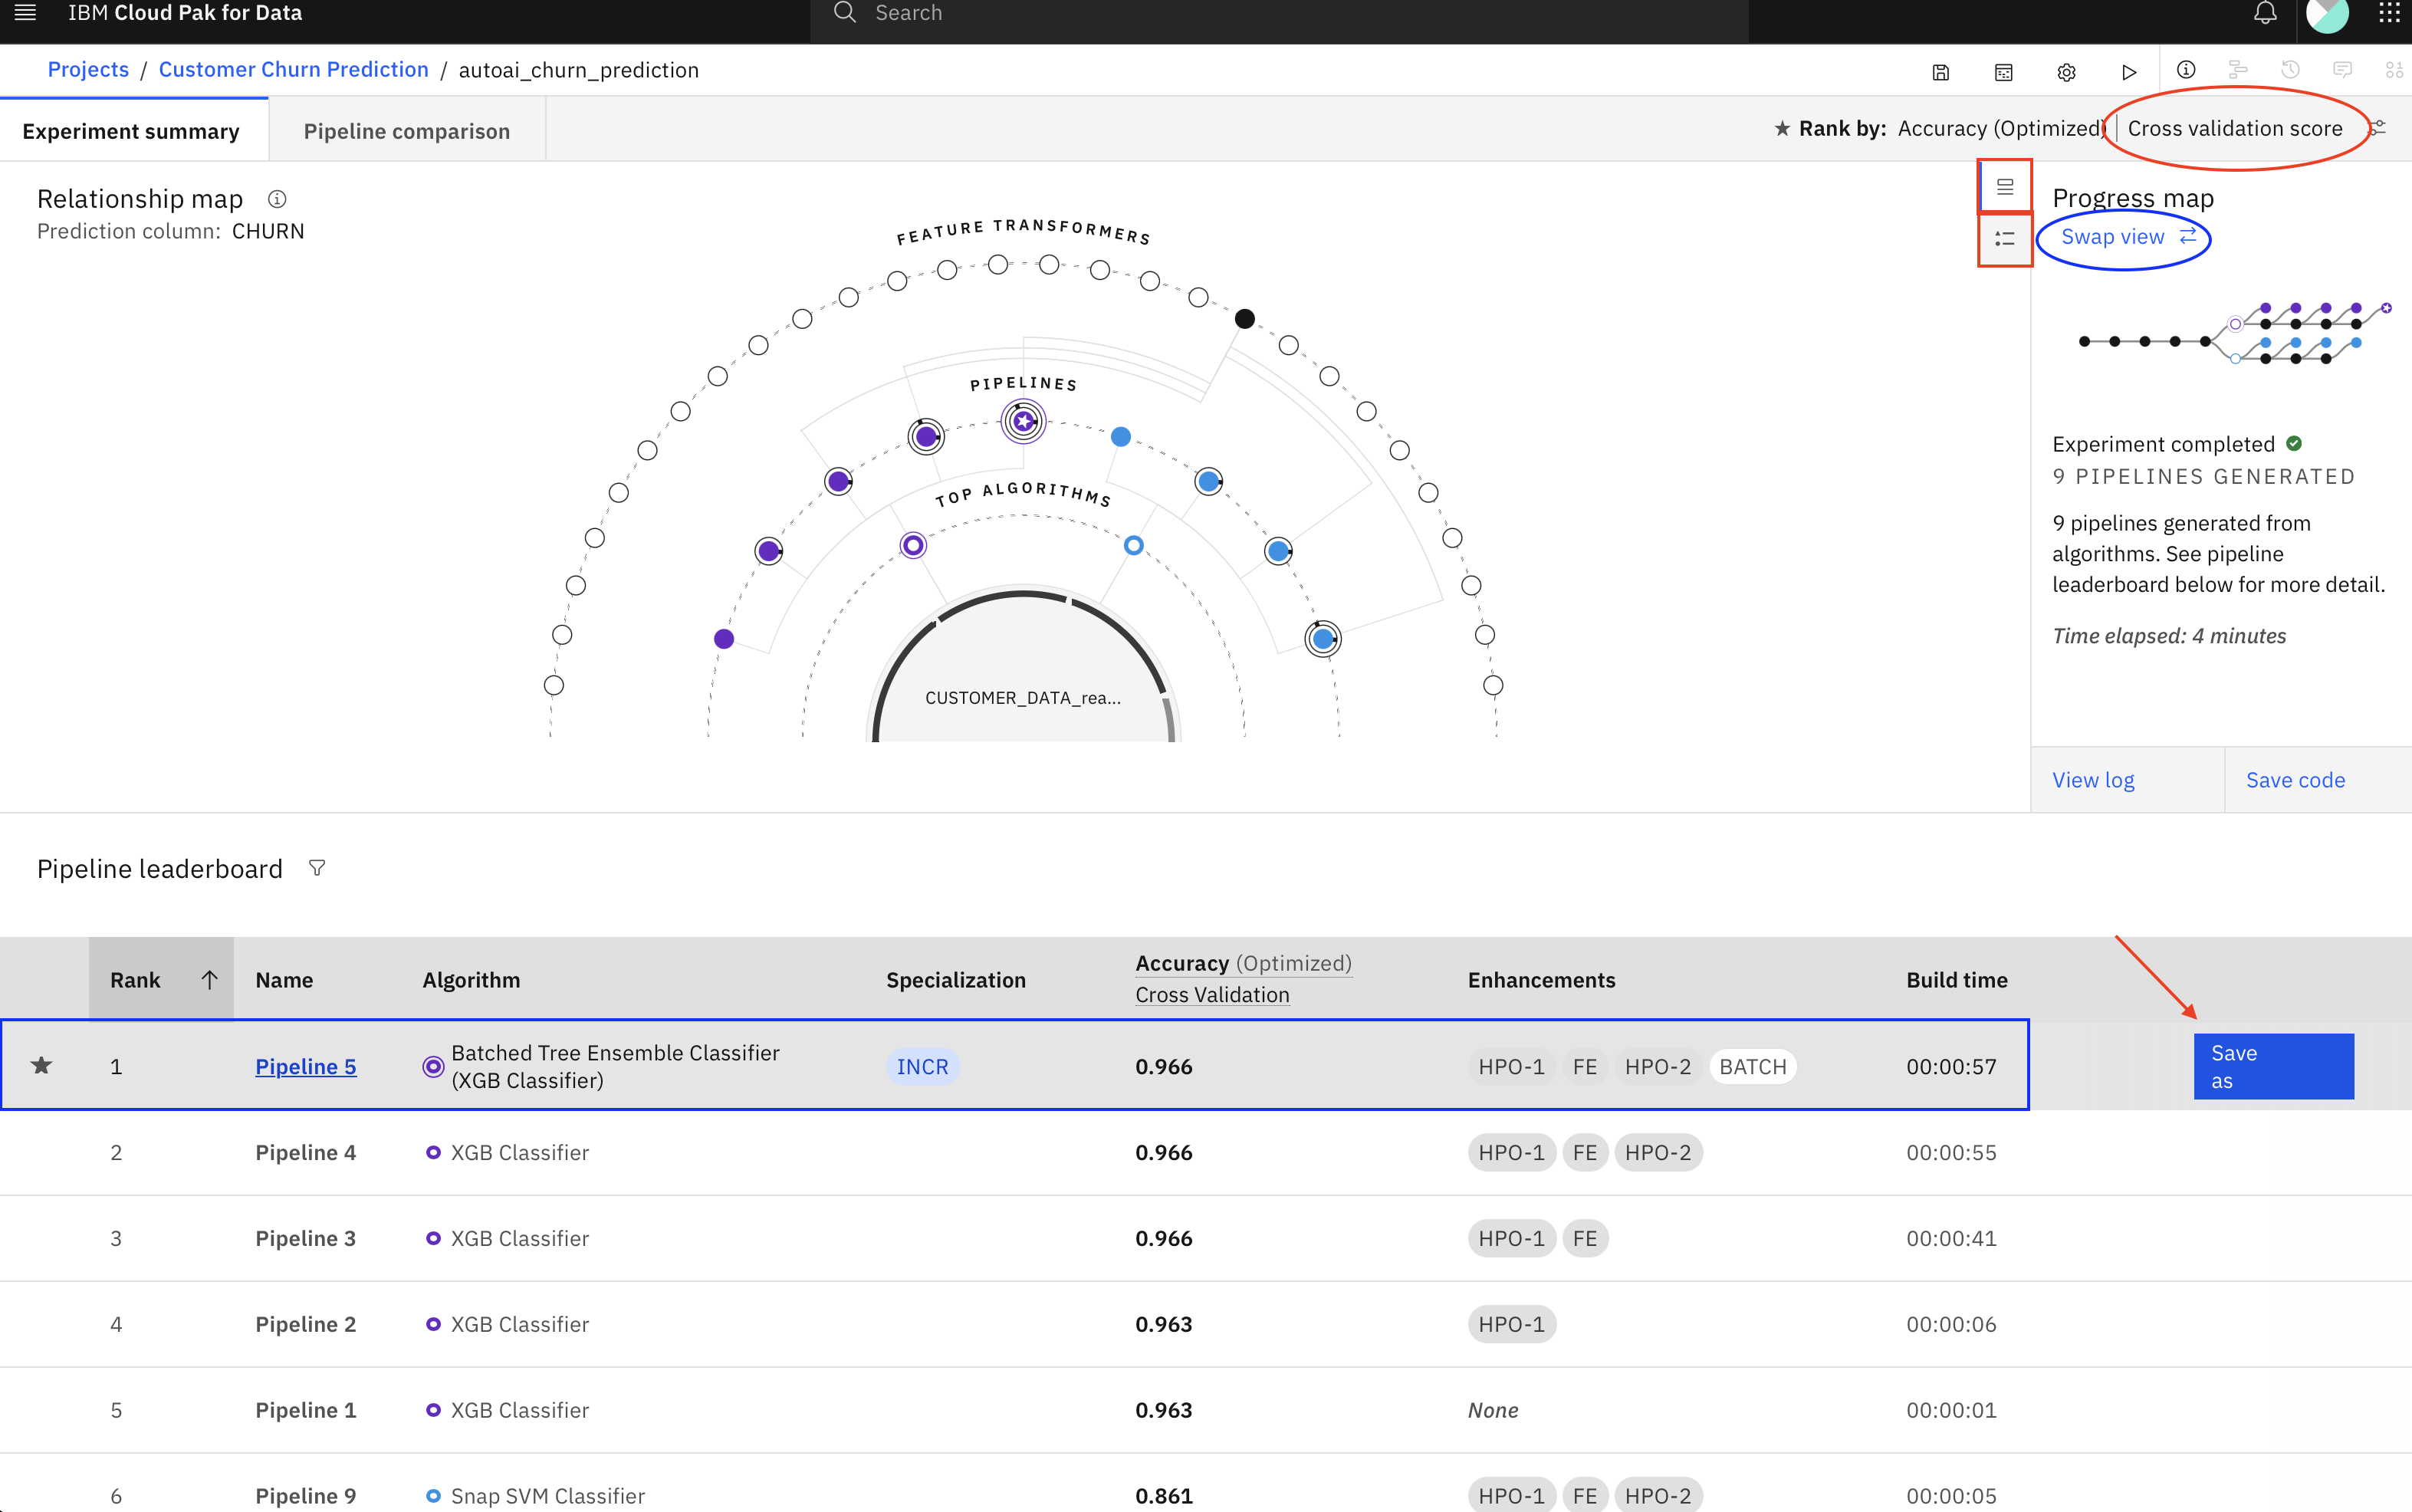Viewport: 2412px width, 1512px height.
Task: Click the progress map thumbnail diagram
Action: click(2234, 333)
